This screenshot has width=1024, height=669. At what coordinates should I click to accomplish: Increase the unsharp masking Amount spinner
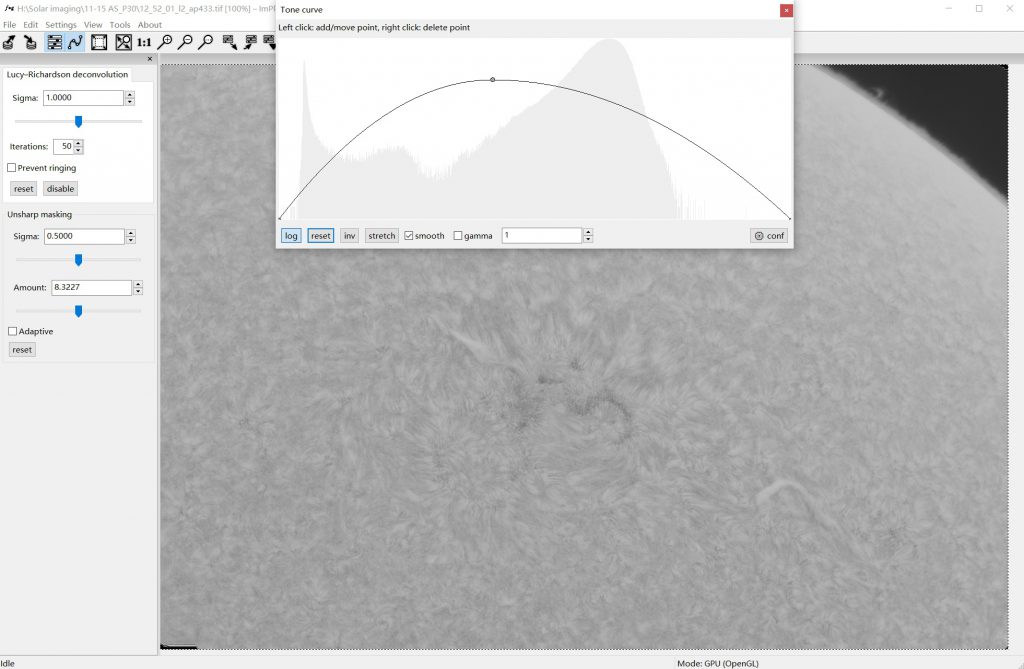[x=138, y=284]
